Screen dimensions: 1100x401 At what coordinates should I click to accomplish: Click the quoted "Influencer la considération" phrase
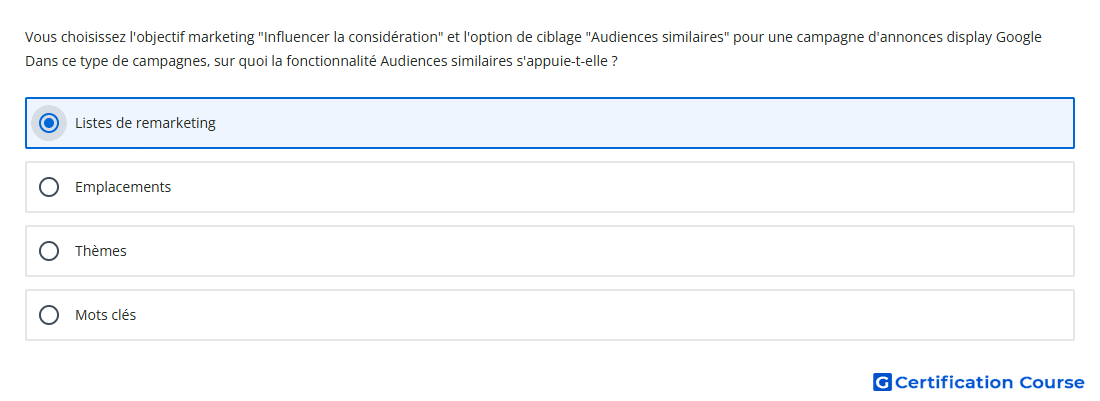coord(350,37)
